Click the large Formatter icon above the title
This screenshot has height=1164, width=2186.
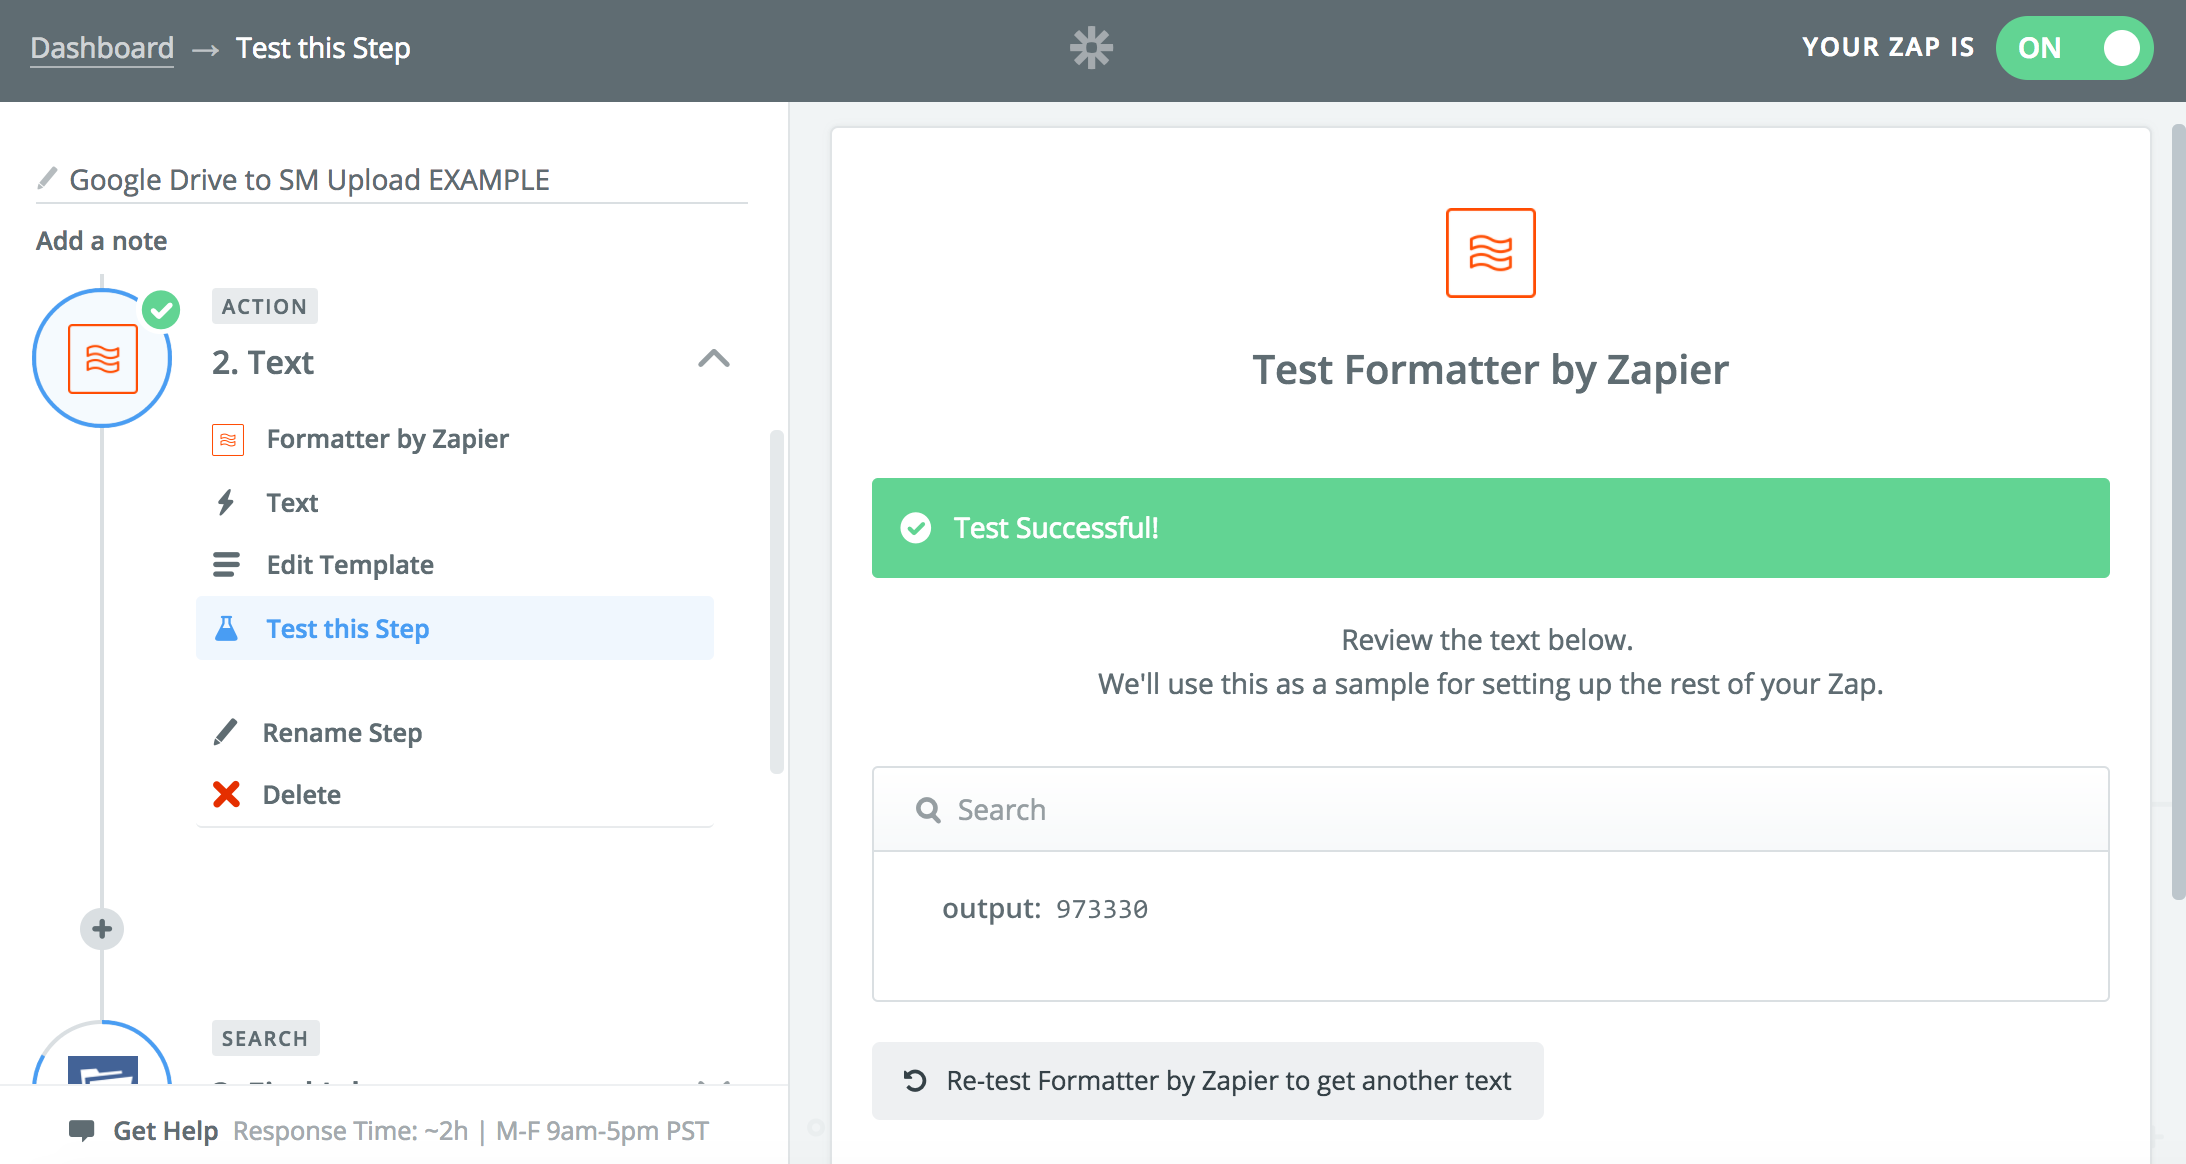[1490, 253]
